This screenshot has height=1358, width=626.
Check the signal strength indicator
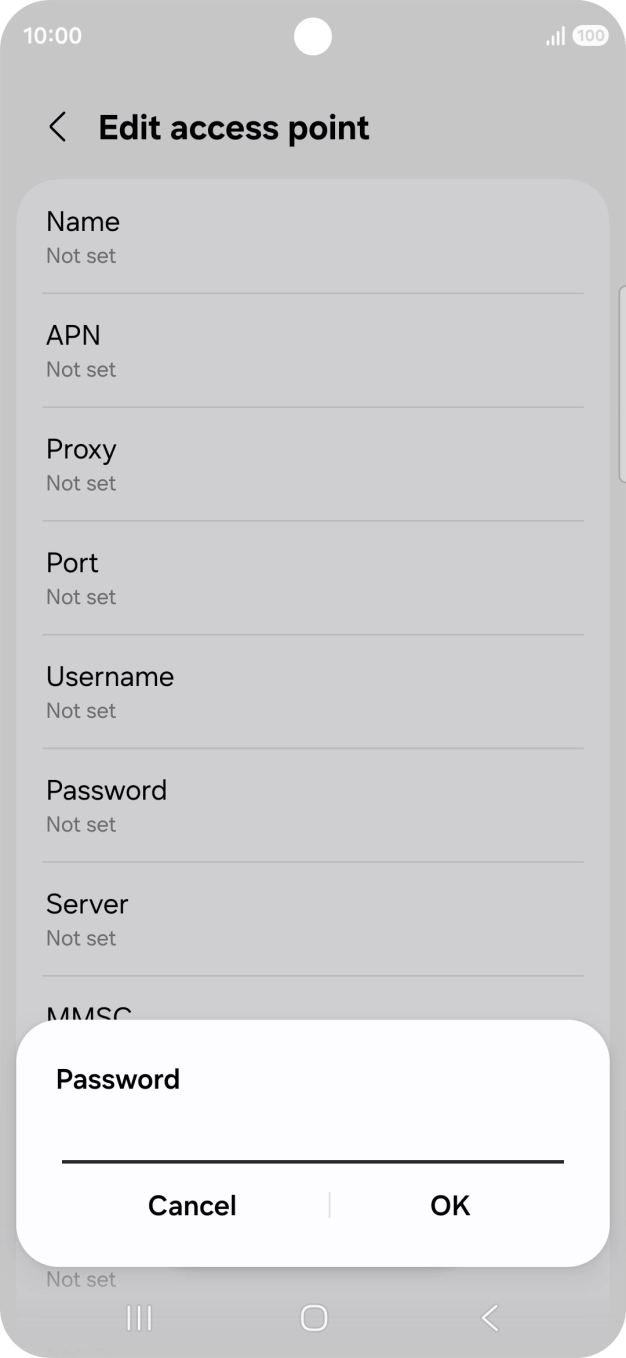554,35
